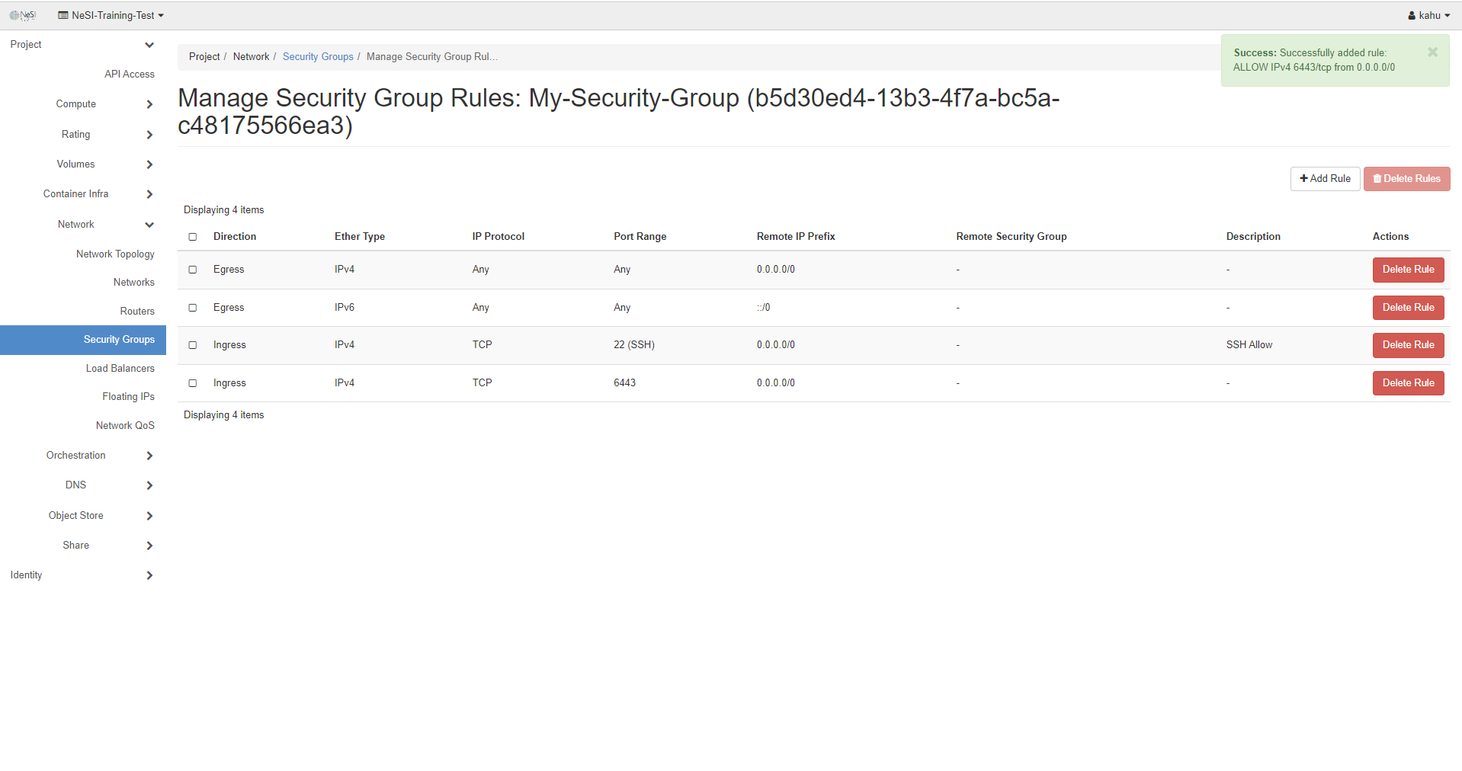This screenshot has width=1462, height=771.
Task: Click the NeSI logo icon
Action: coord(22,15)
